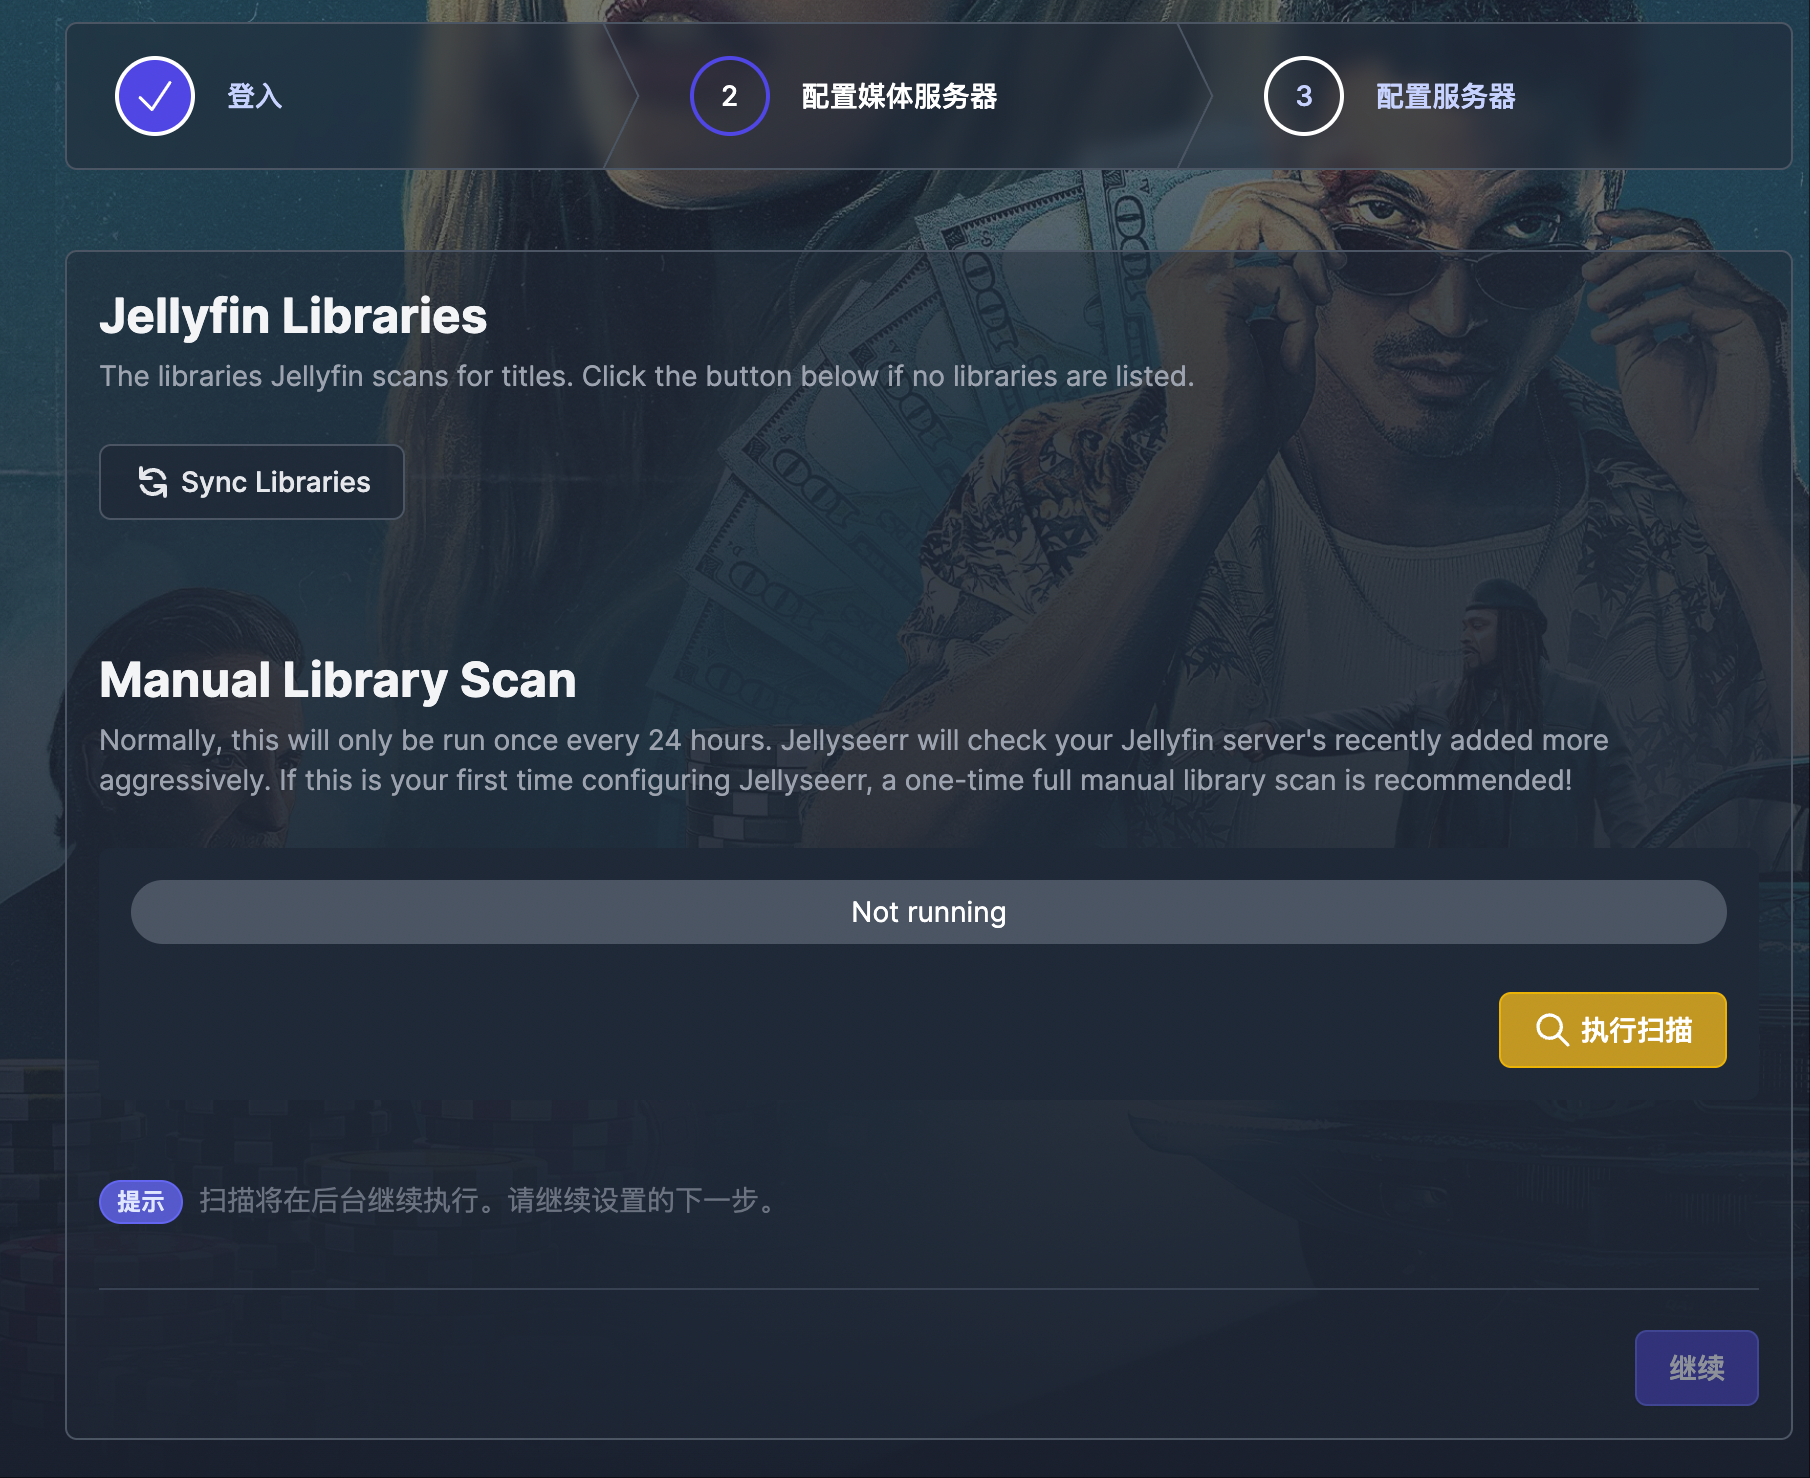Viewport: 1810px width, 1478px height.
Task: Open the 登入 step label
Action: coord(255,96)
